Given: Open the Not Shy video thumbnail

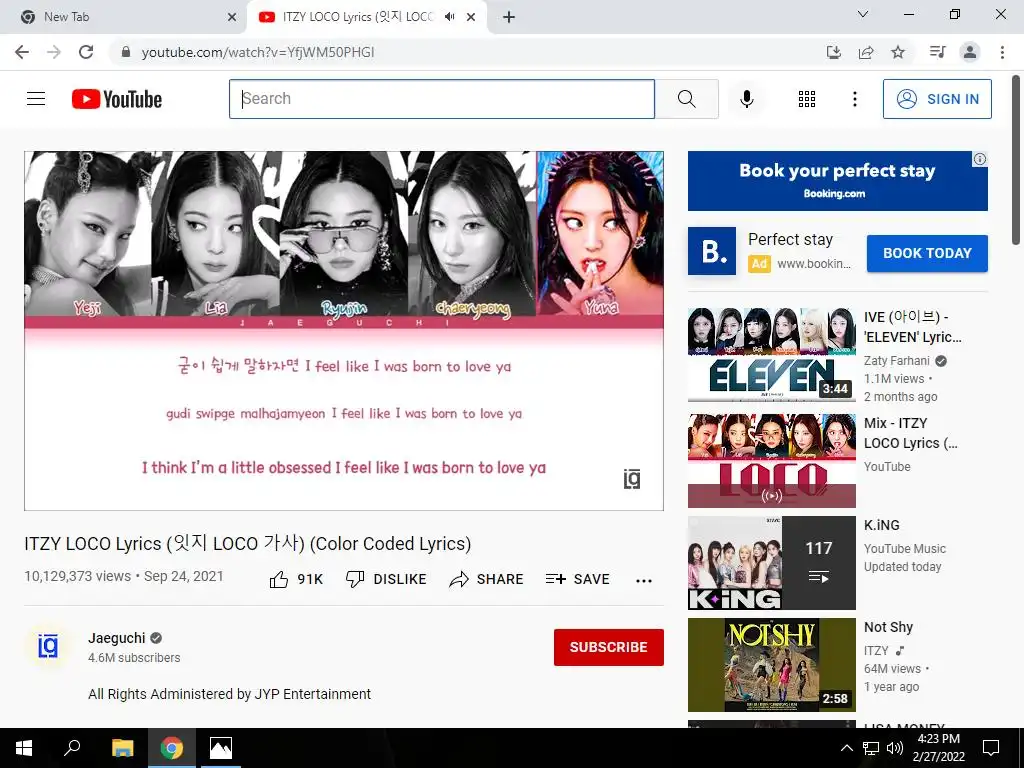Looking at the screenshot, I should pos(771,665).
